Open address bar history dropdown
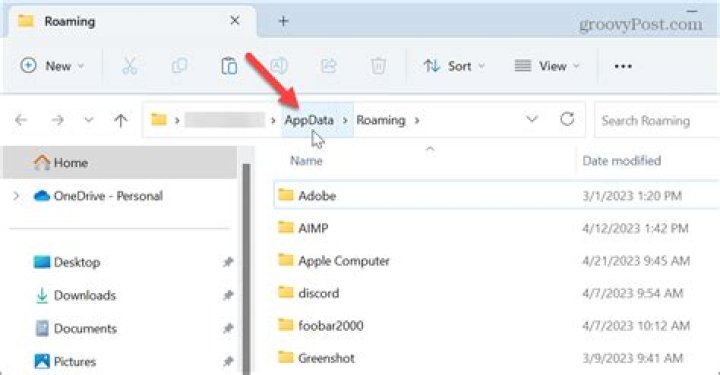720x375 pixels. [x=532, y=119]
